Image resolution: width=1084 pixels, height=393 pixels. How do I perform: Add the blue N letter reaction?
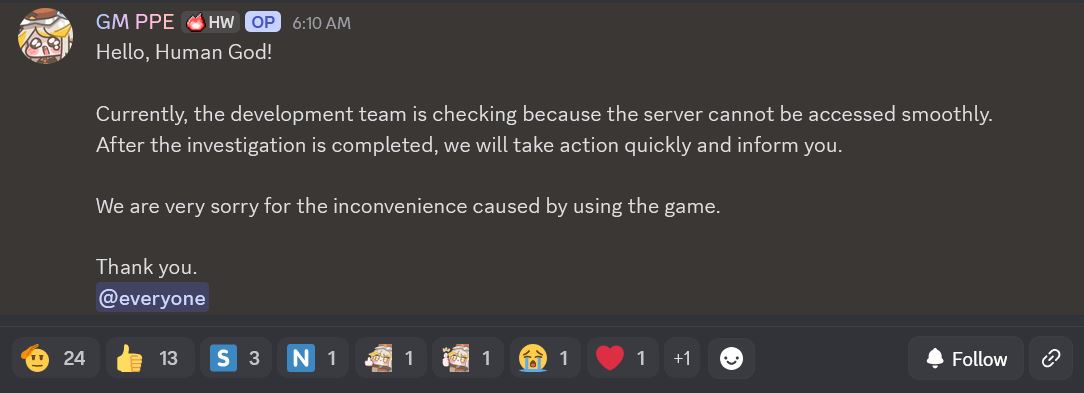[x=313, y=358]
